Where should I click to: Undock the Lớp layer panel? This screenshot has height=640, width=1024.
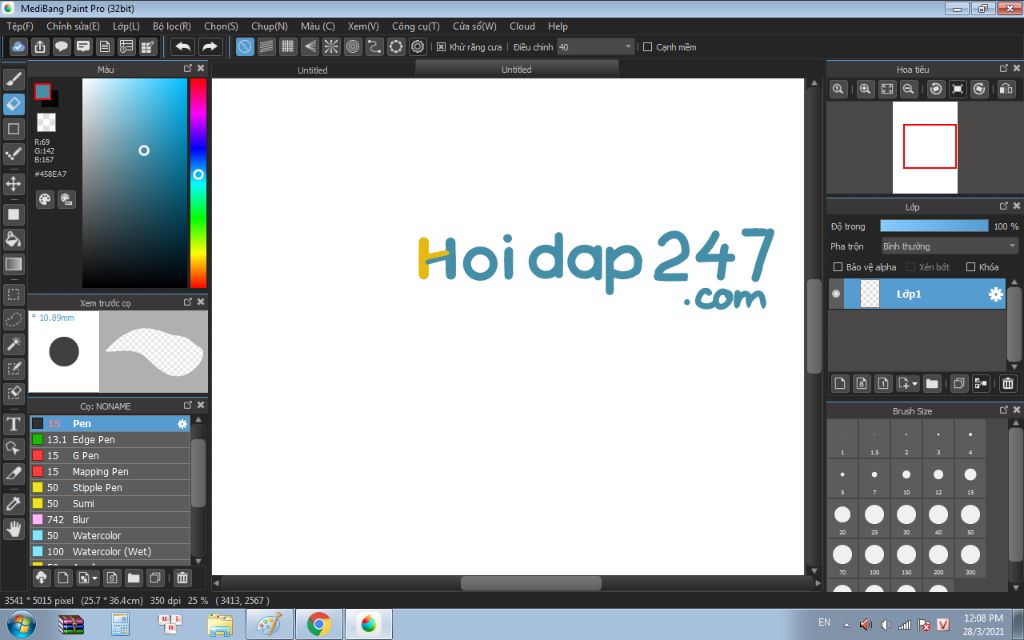pyautogui.click(x=1004, y=206)
